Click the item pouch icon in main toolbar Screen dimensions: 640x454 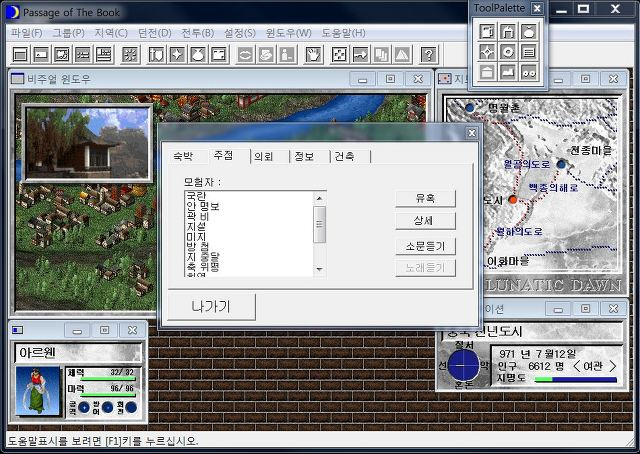click(x=198, y=54)
